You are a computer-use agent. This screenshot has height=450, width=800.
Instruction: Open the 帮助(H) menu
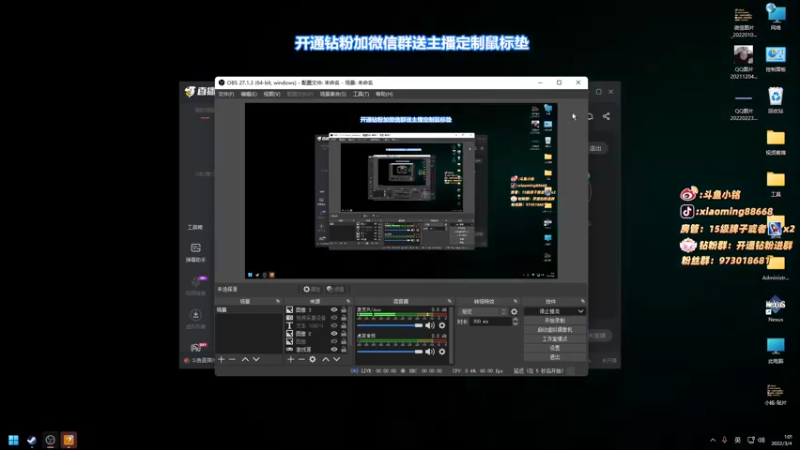click(x=384, y=94)
